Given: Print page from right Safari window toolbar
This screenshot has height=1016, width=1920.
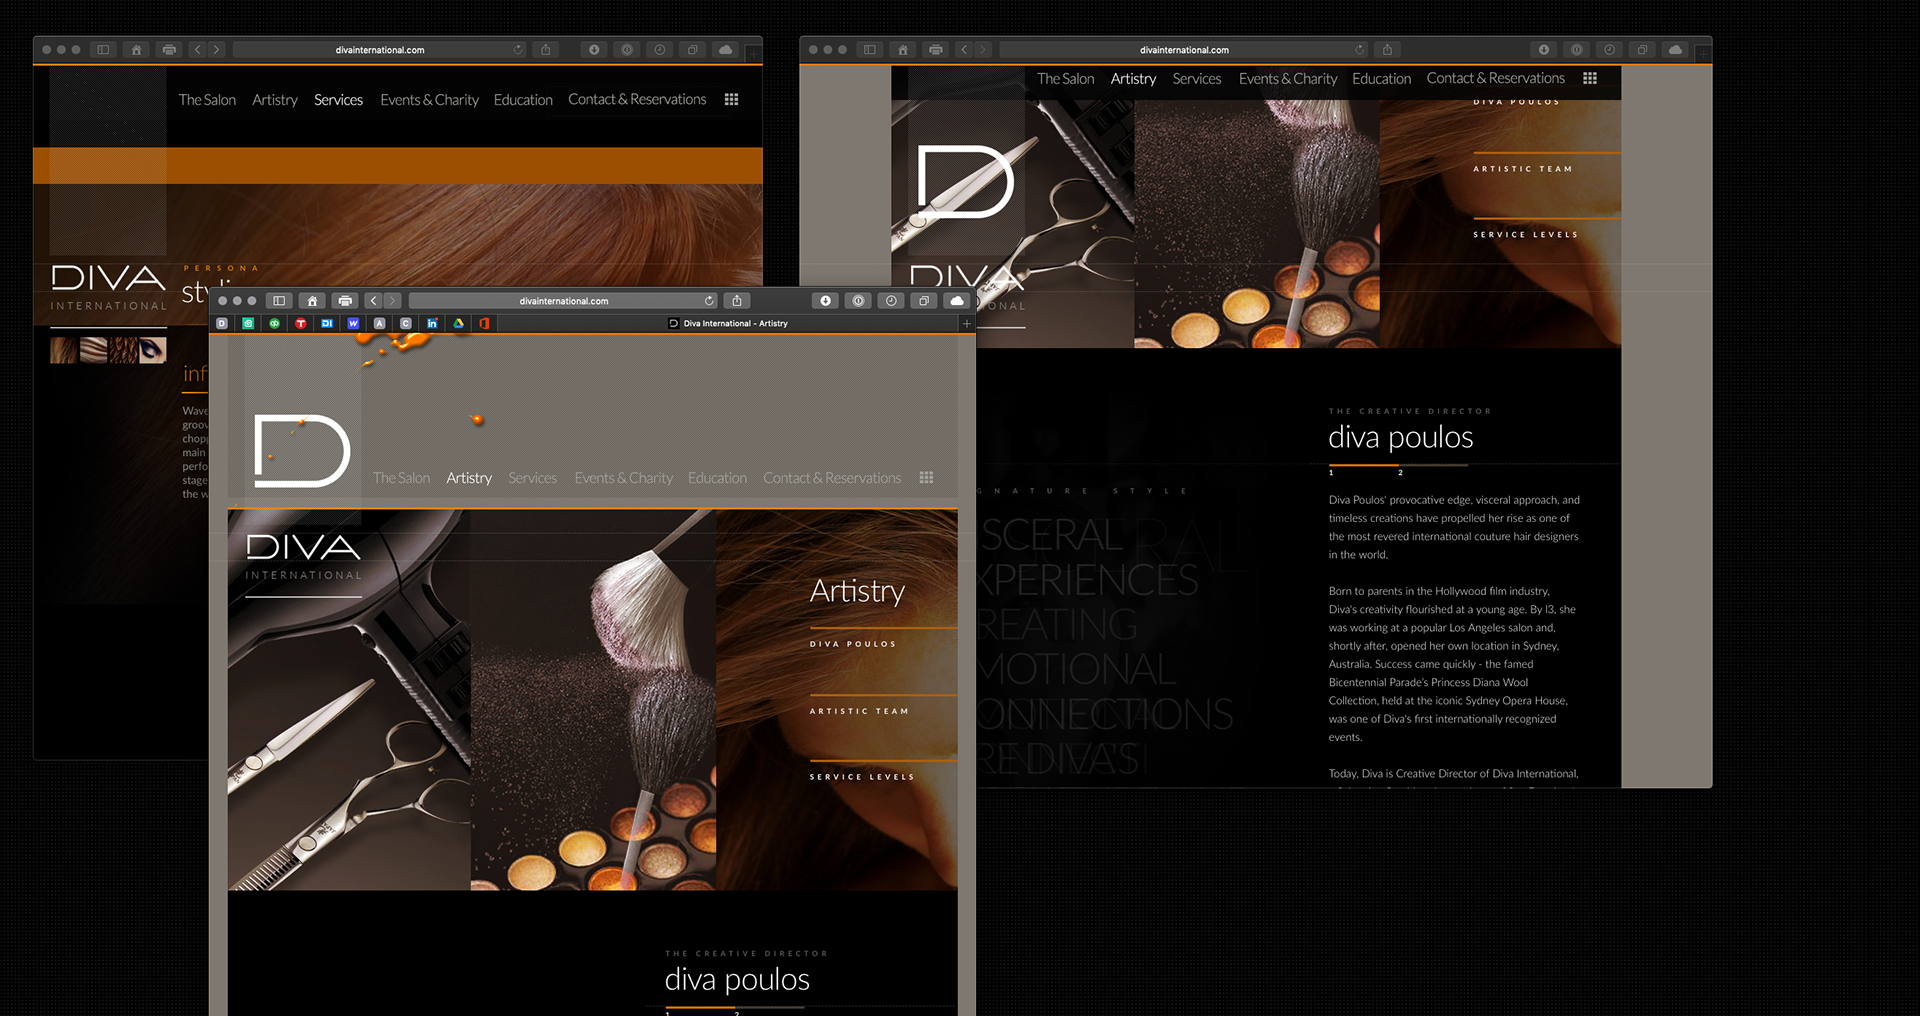Looking at the screenshot, I should (936, 50).
